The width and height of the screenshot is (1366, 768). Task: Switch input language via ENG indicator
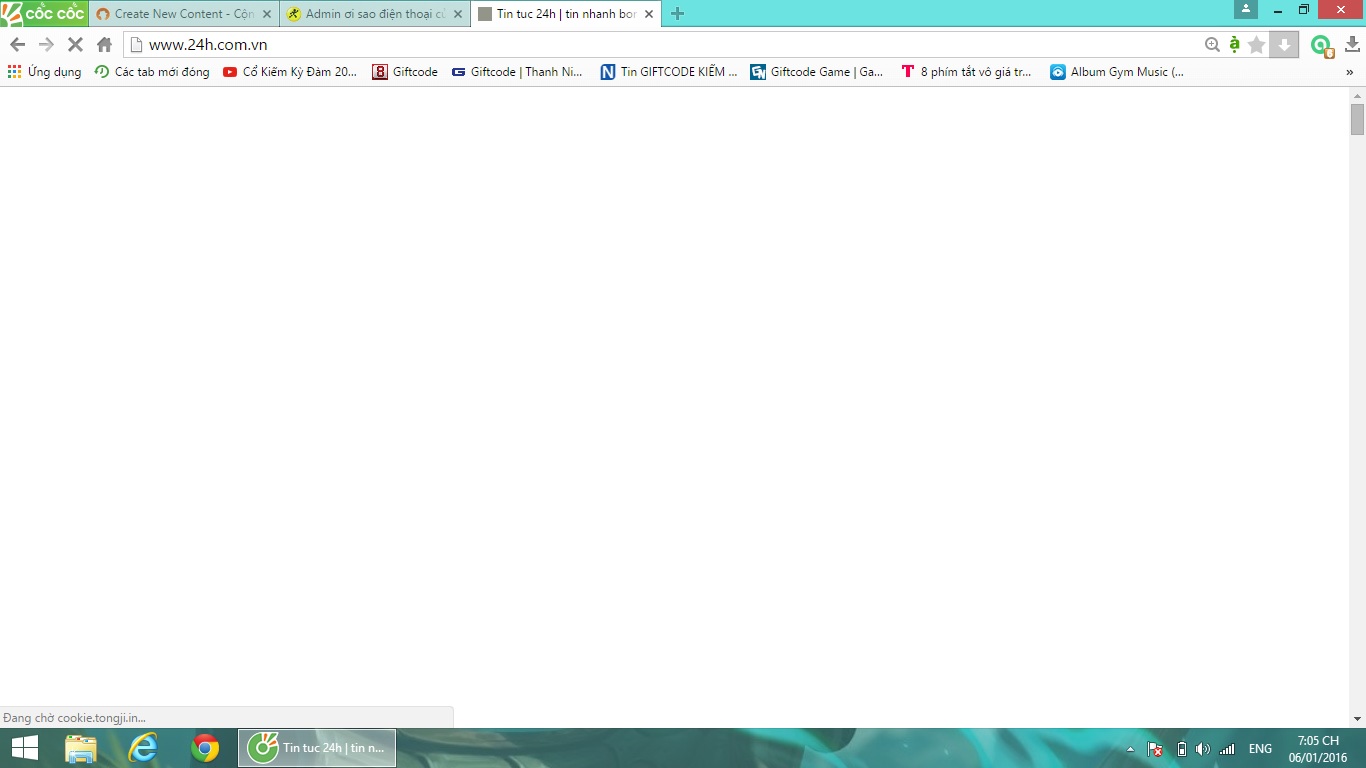(1260, 749)
